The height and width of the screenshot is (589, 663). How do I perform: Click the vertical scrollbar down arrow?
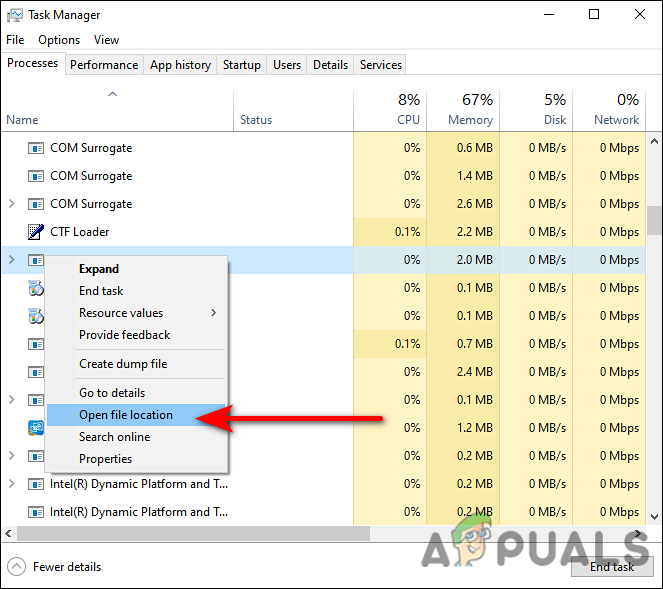pos(654,516)
